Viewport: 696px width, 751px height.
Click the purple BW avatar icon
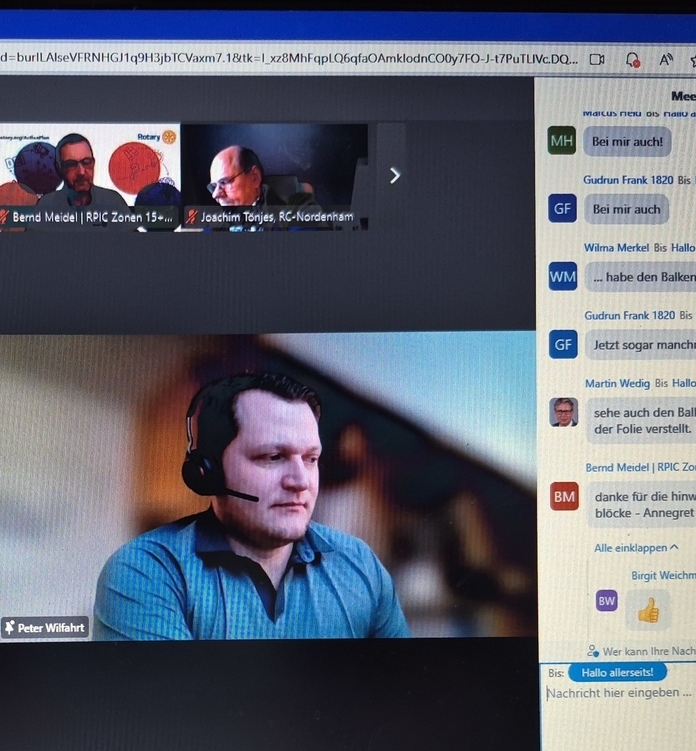pos(606,601)
